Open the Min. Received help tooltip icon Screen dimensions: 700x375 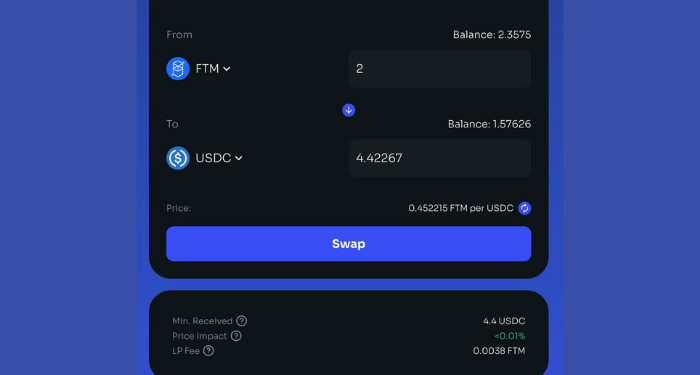tap(242, 321)
